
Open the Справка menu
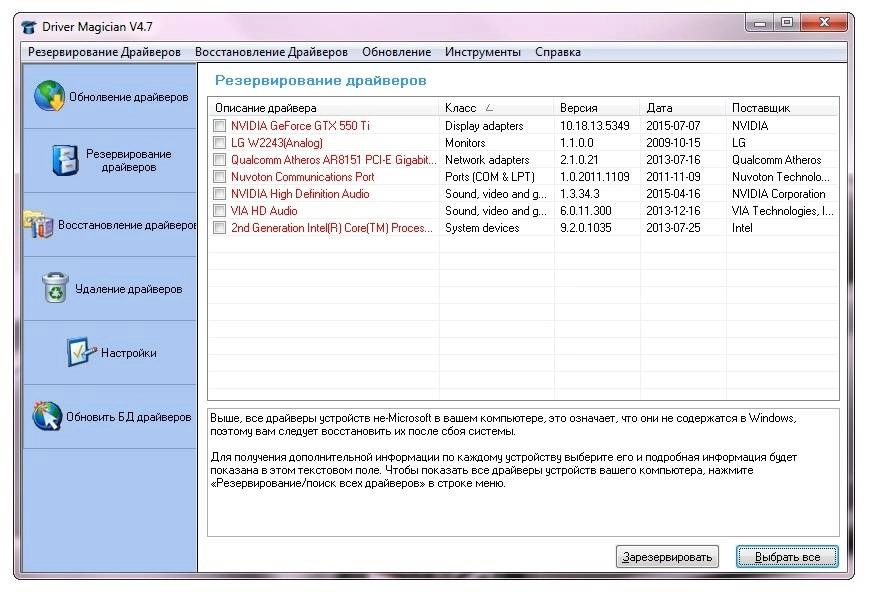558,52
